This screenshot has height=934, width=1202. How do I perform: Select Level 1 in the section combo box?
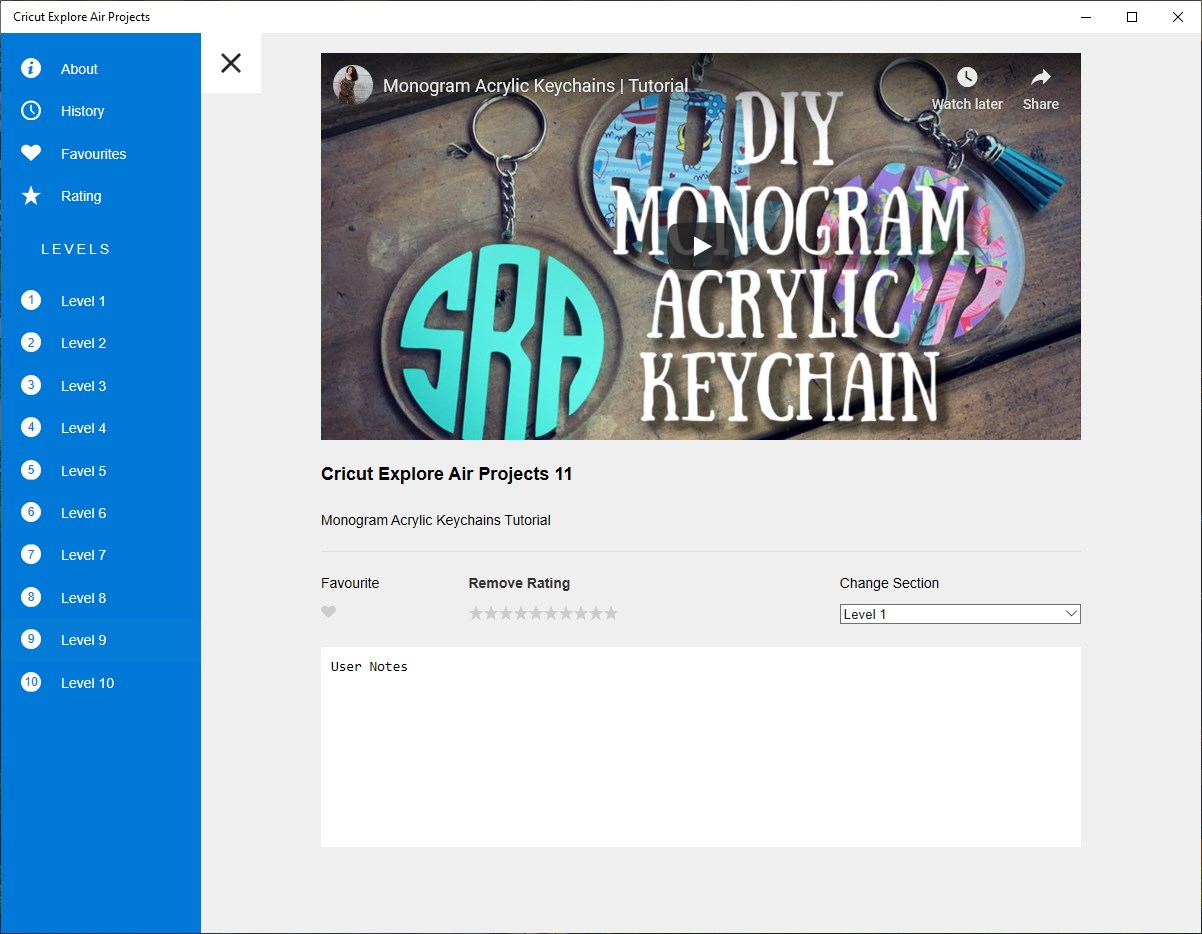pyautogui.click(x=940, y=613)
